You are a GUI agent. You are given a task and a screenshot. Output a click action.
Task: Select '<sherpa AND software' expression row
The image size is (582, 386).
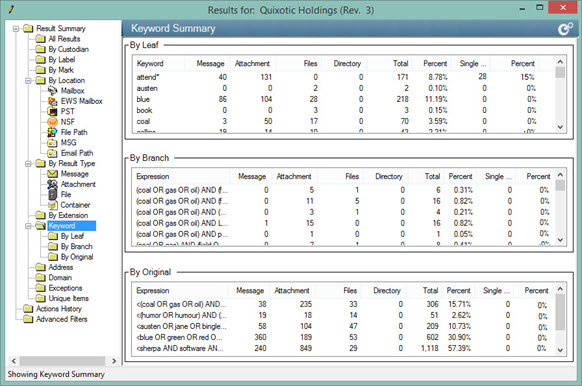click(343, 349)
